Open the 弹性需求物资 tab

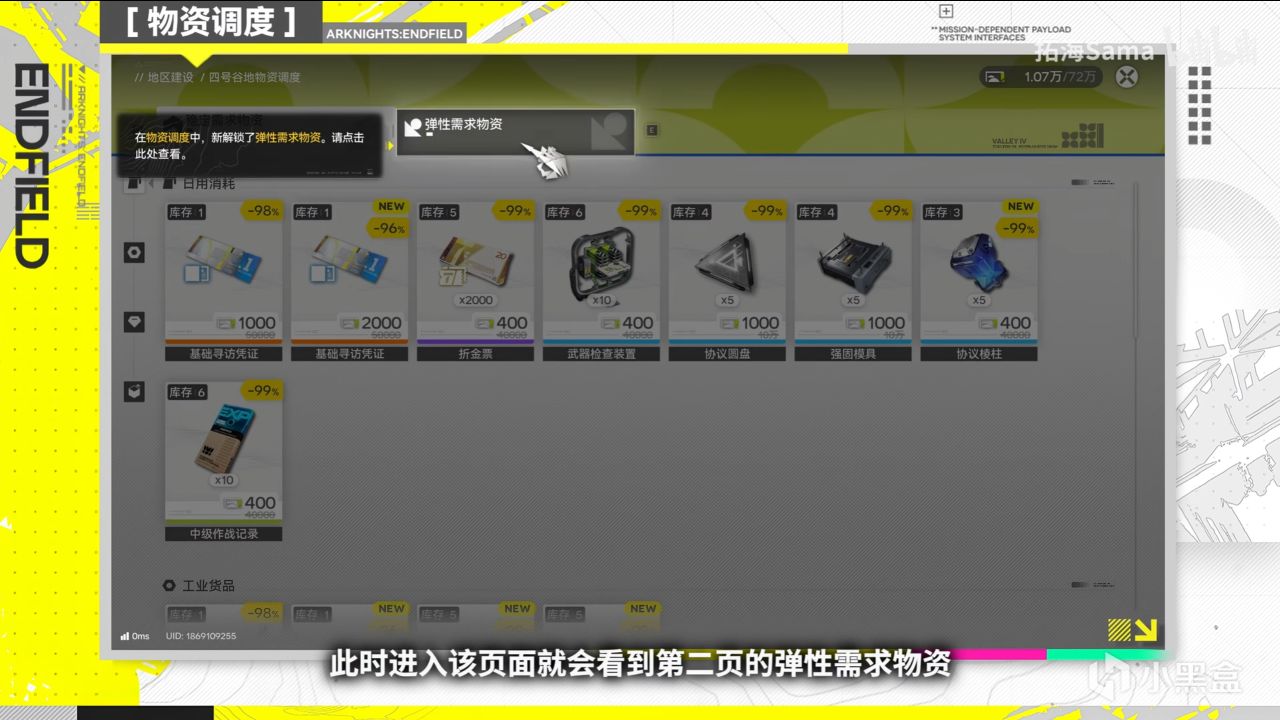click(516, 132)
